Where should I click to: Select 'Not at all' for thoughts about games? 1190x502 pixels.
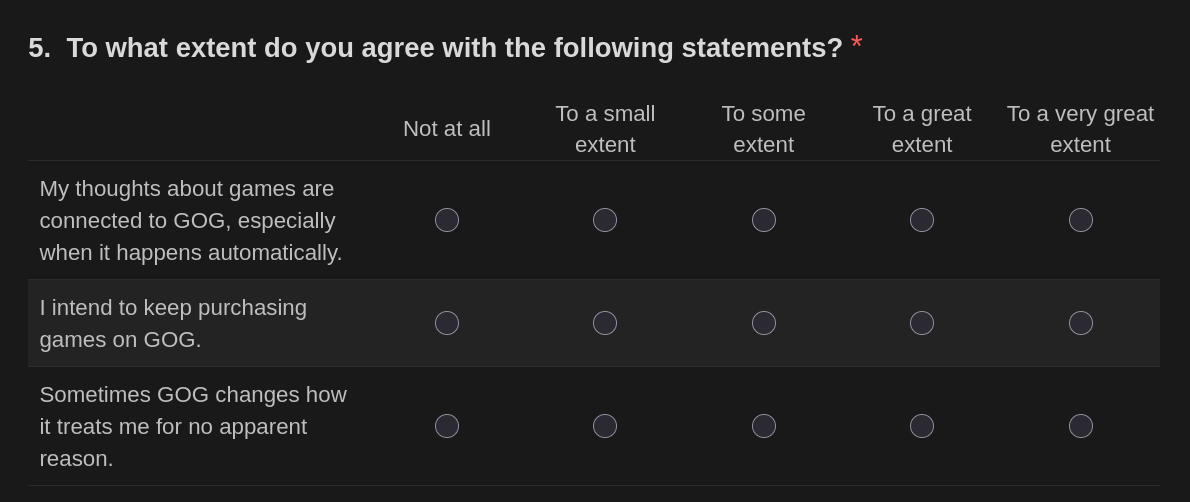(447, 220)
